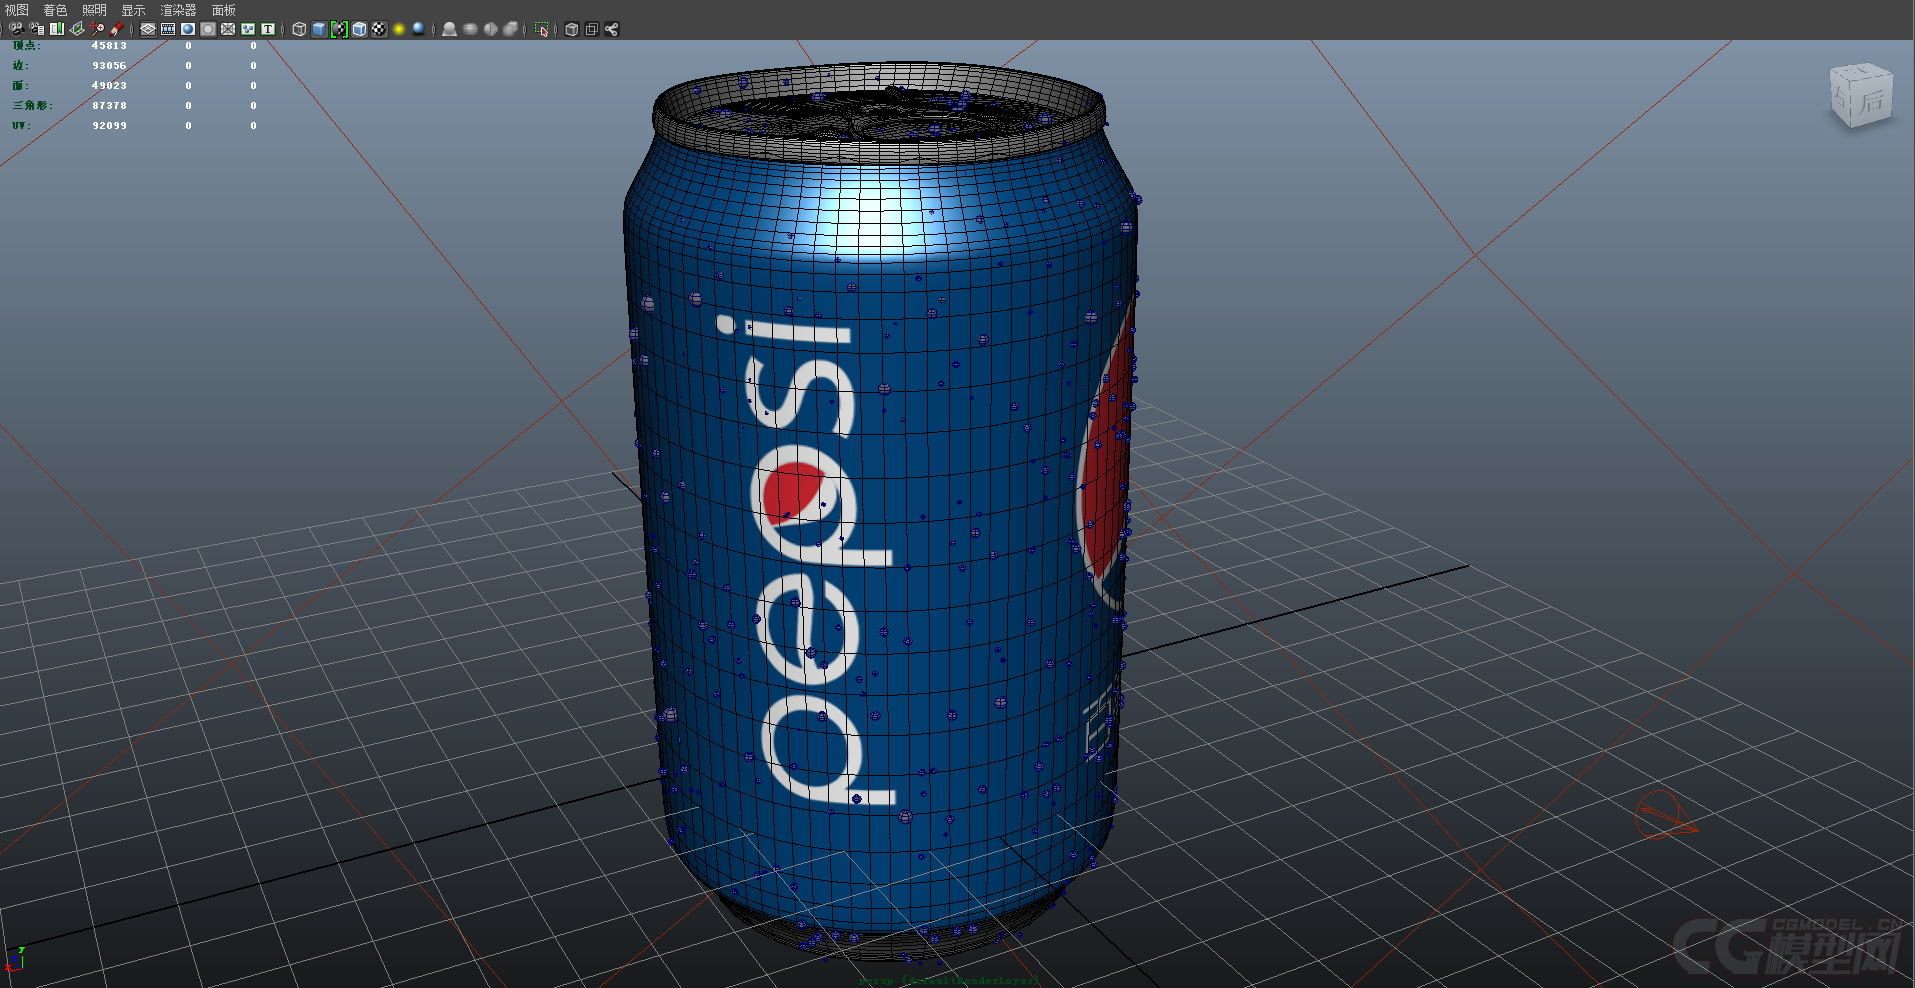1915x988 pixels.
Task: Activate the 2D Pan/Zoom icon
Action: point(97,29)
